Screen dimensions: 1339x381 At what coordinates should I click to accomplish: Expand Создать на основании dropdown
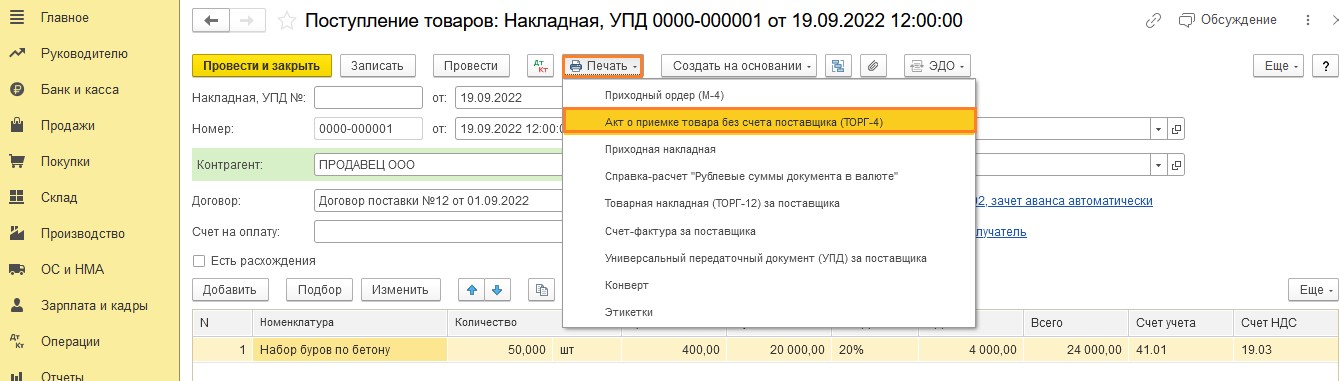tap(739, 66)
